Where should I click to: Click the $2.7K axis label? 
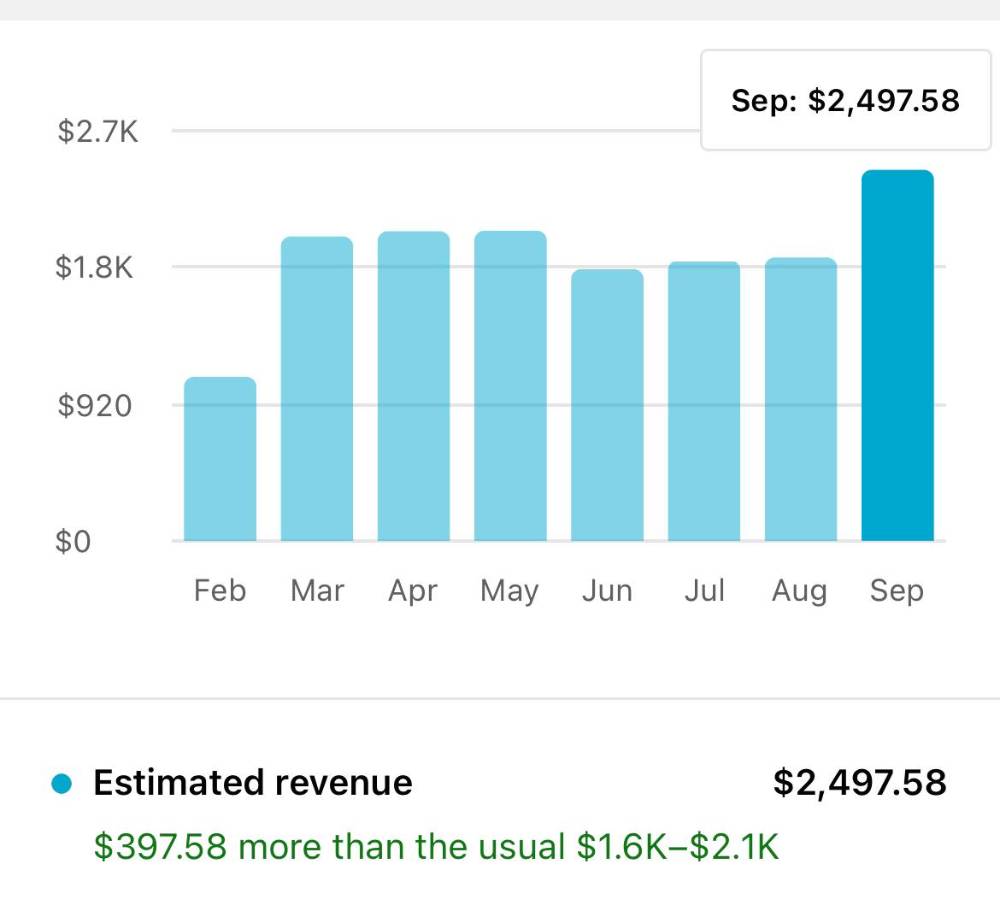click(x=98, y=131)
